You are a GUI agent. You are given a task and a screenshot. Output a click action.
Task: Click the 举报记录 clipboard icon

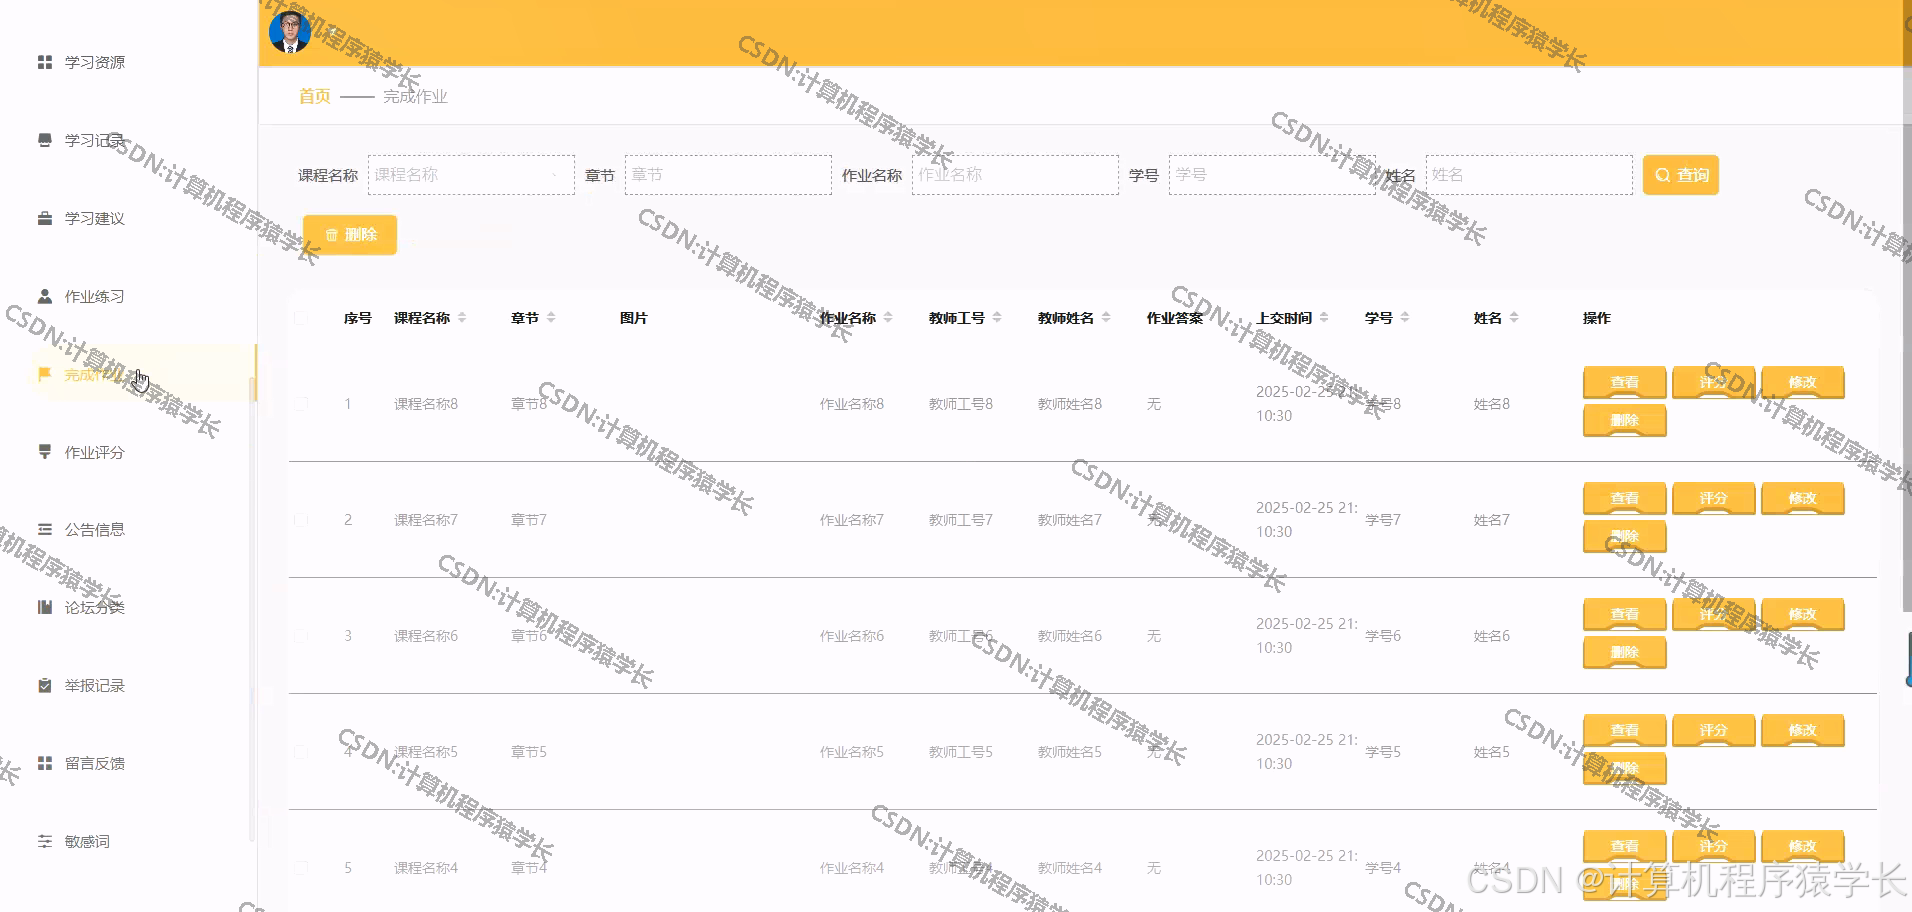[45, 685]
